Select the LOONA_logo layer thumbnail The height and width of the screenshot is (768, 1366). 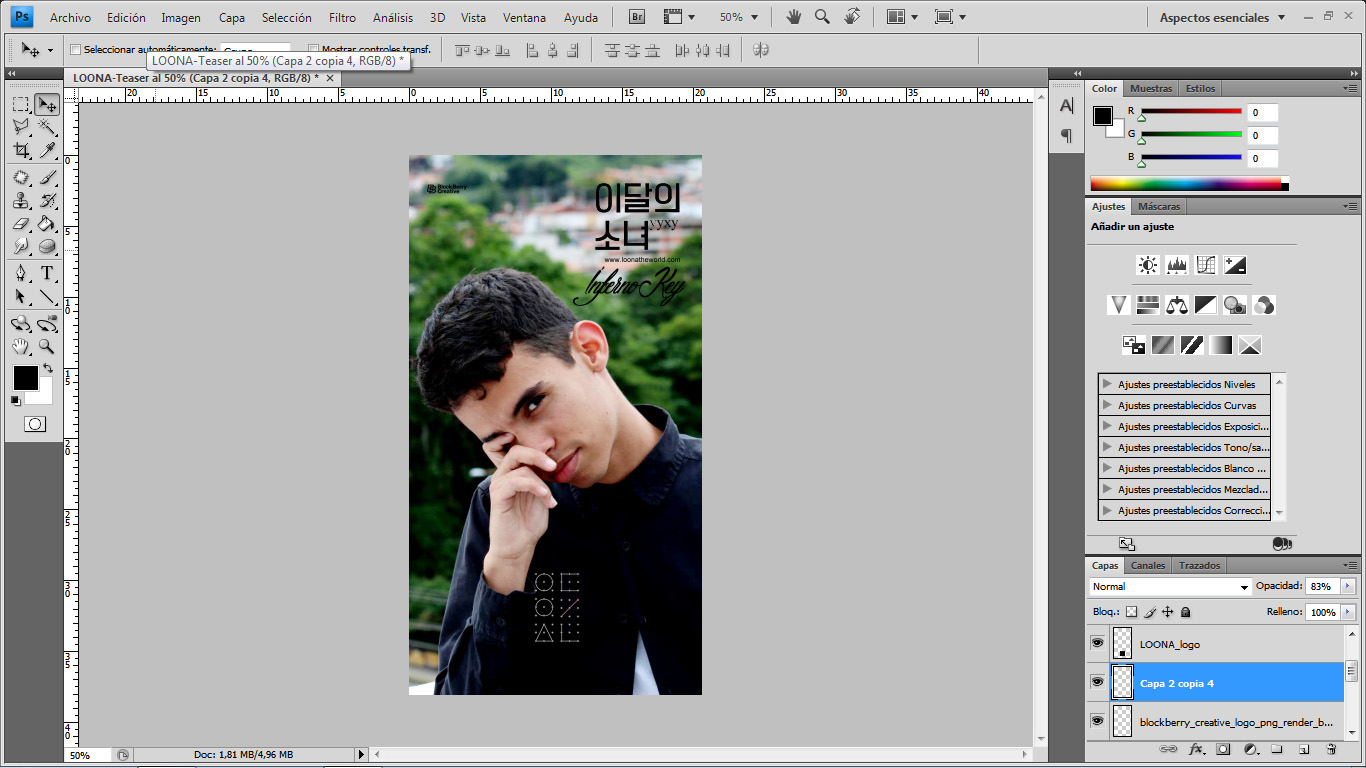click(1122, 643)
